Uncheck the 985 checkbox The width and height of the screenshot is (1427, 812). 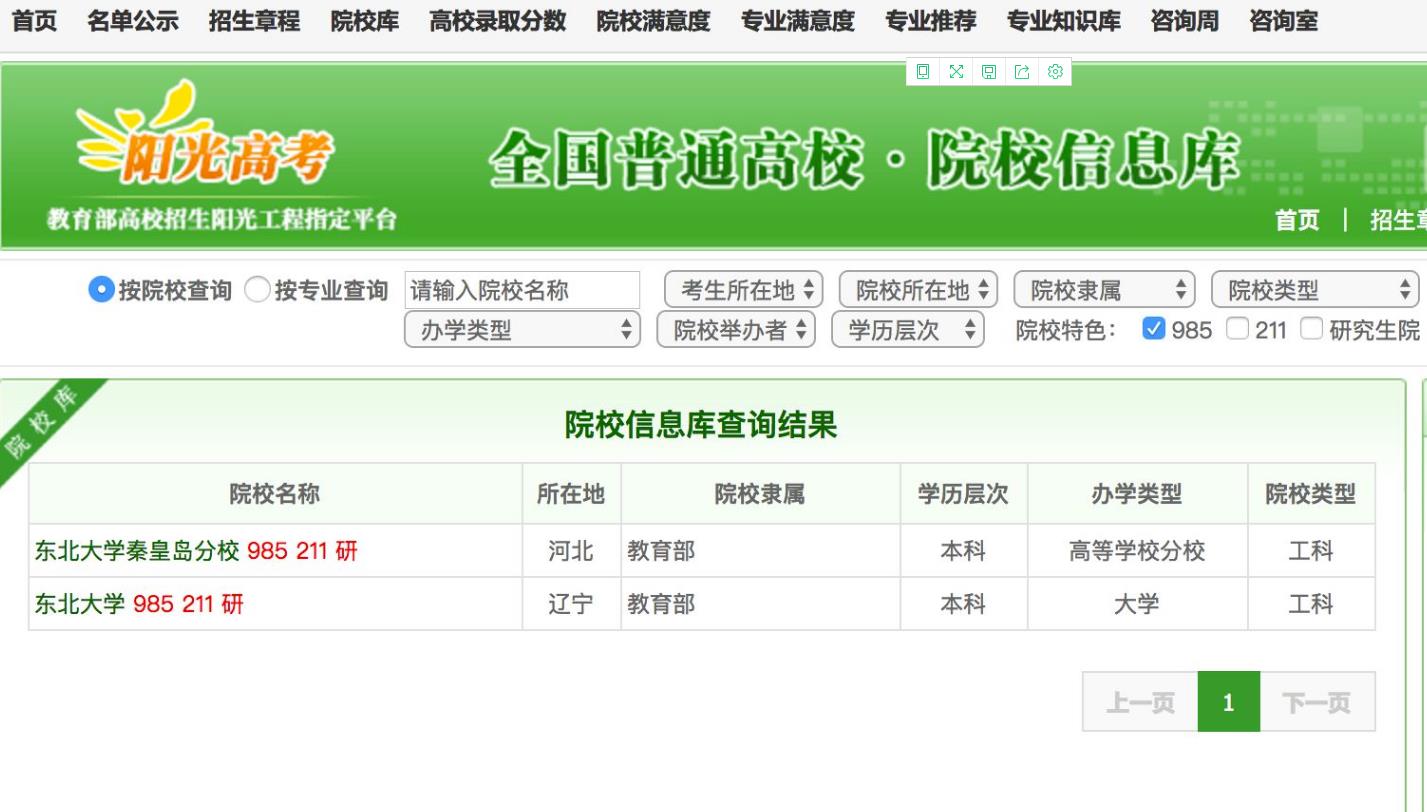(x=1154, y=328)
